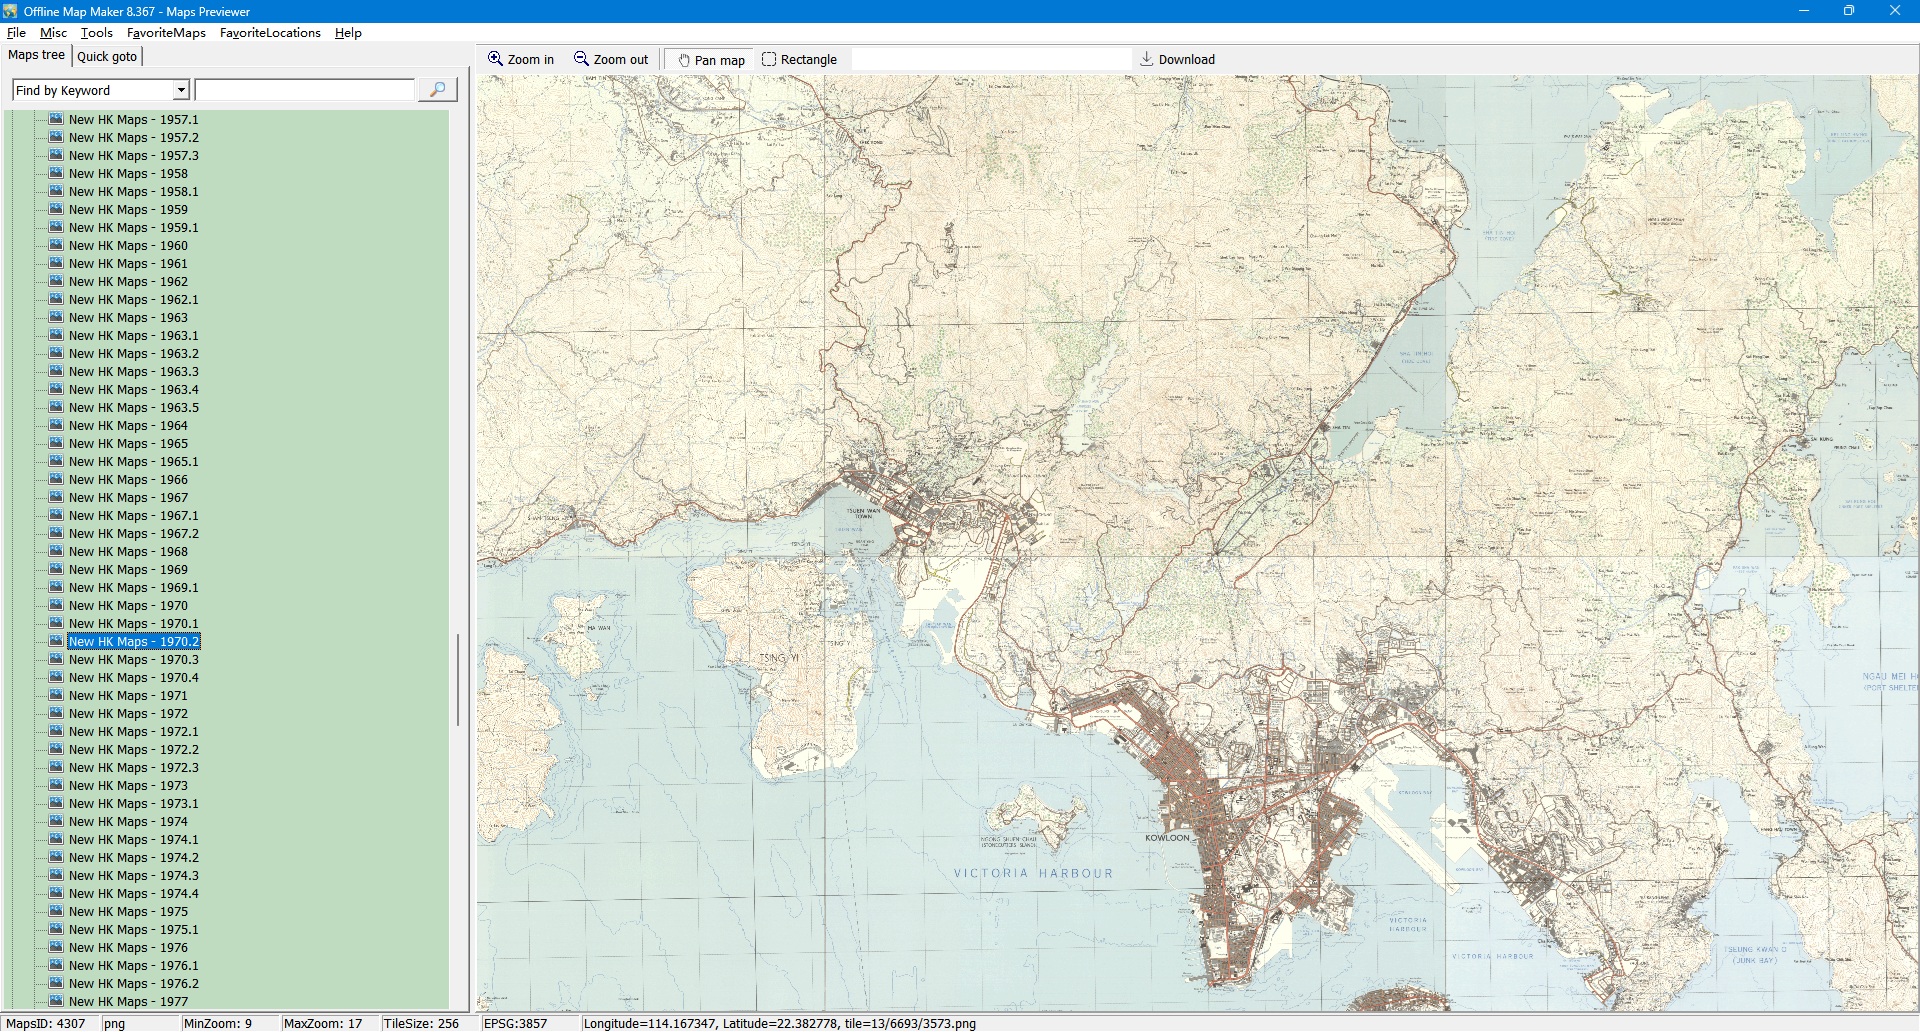Open the FavoriteMaps menu
The width and height of the screenshot is (1920, 1032).
point(166,33)
